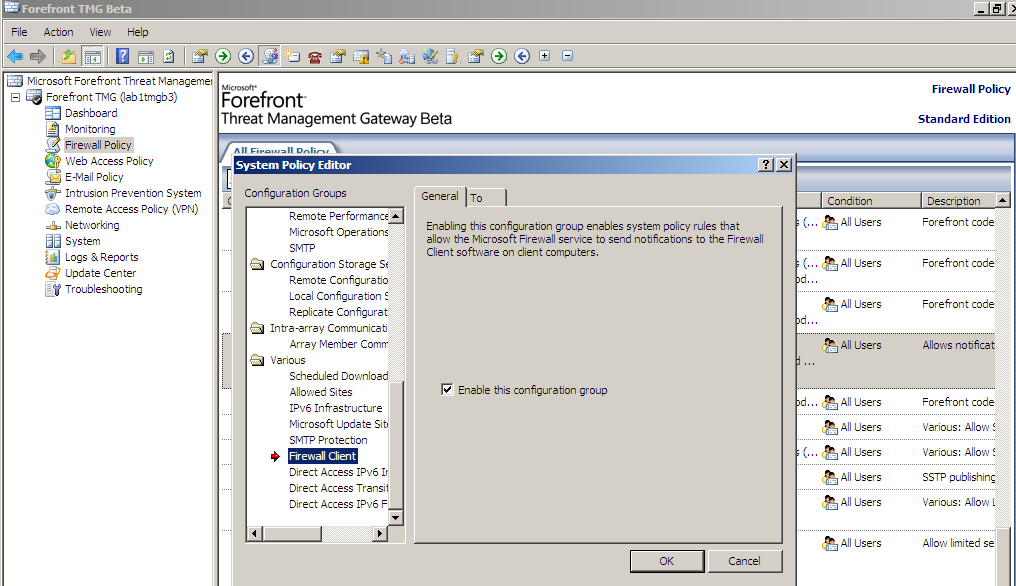Screen dimensions: 1016x586
Task: Click the toolbar icon with yellow warning triangle
Action: click(361, 56)
